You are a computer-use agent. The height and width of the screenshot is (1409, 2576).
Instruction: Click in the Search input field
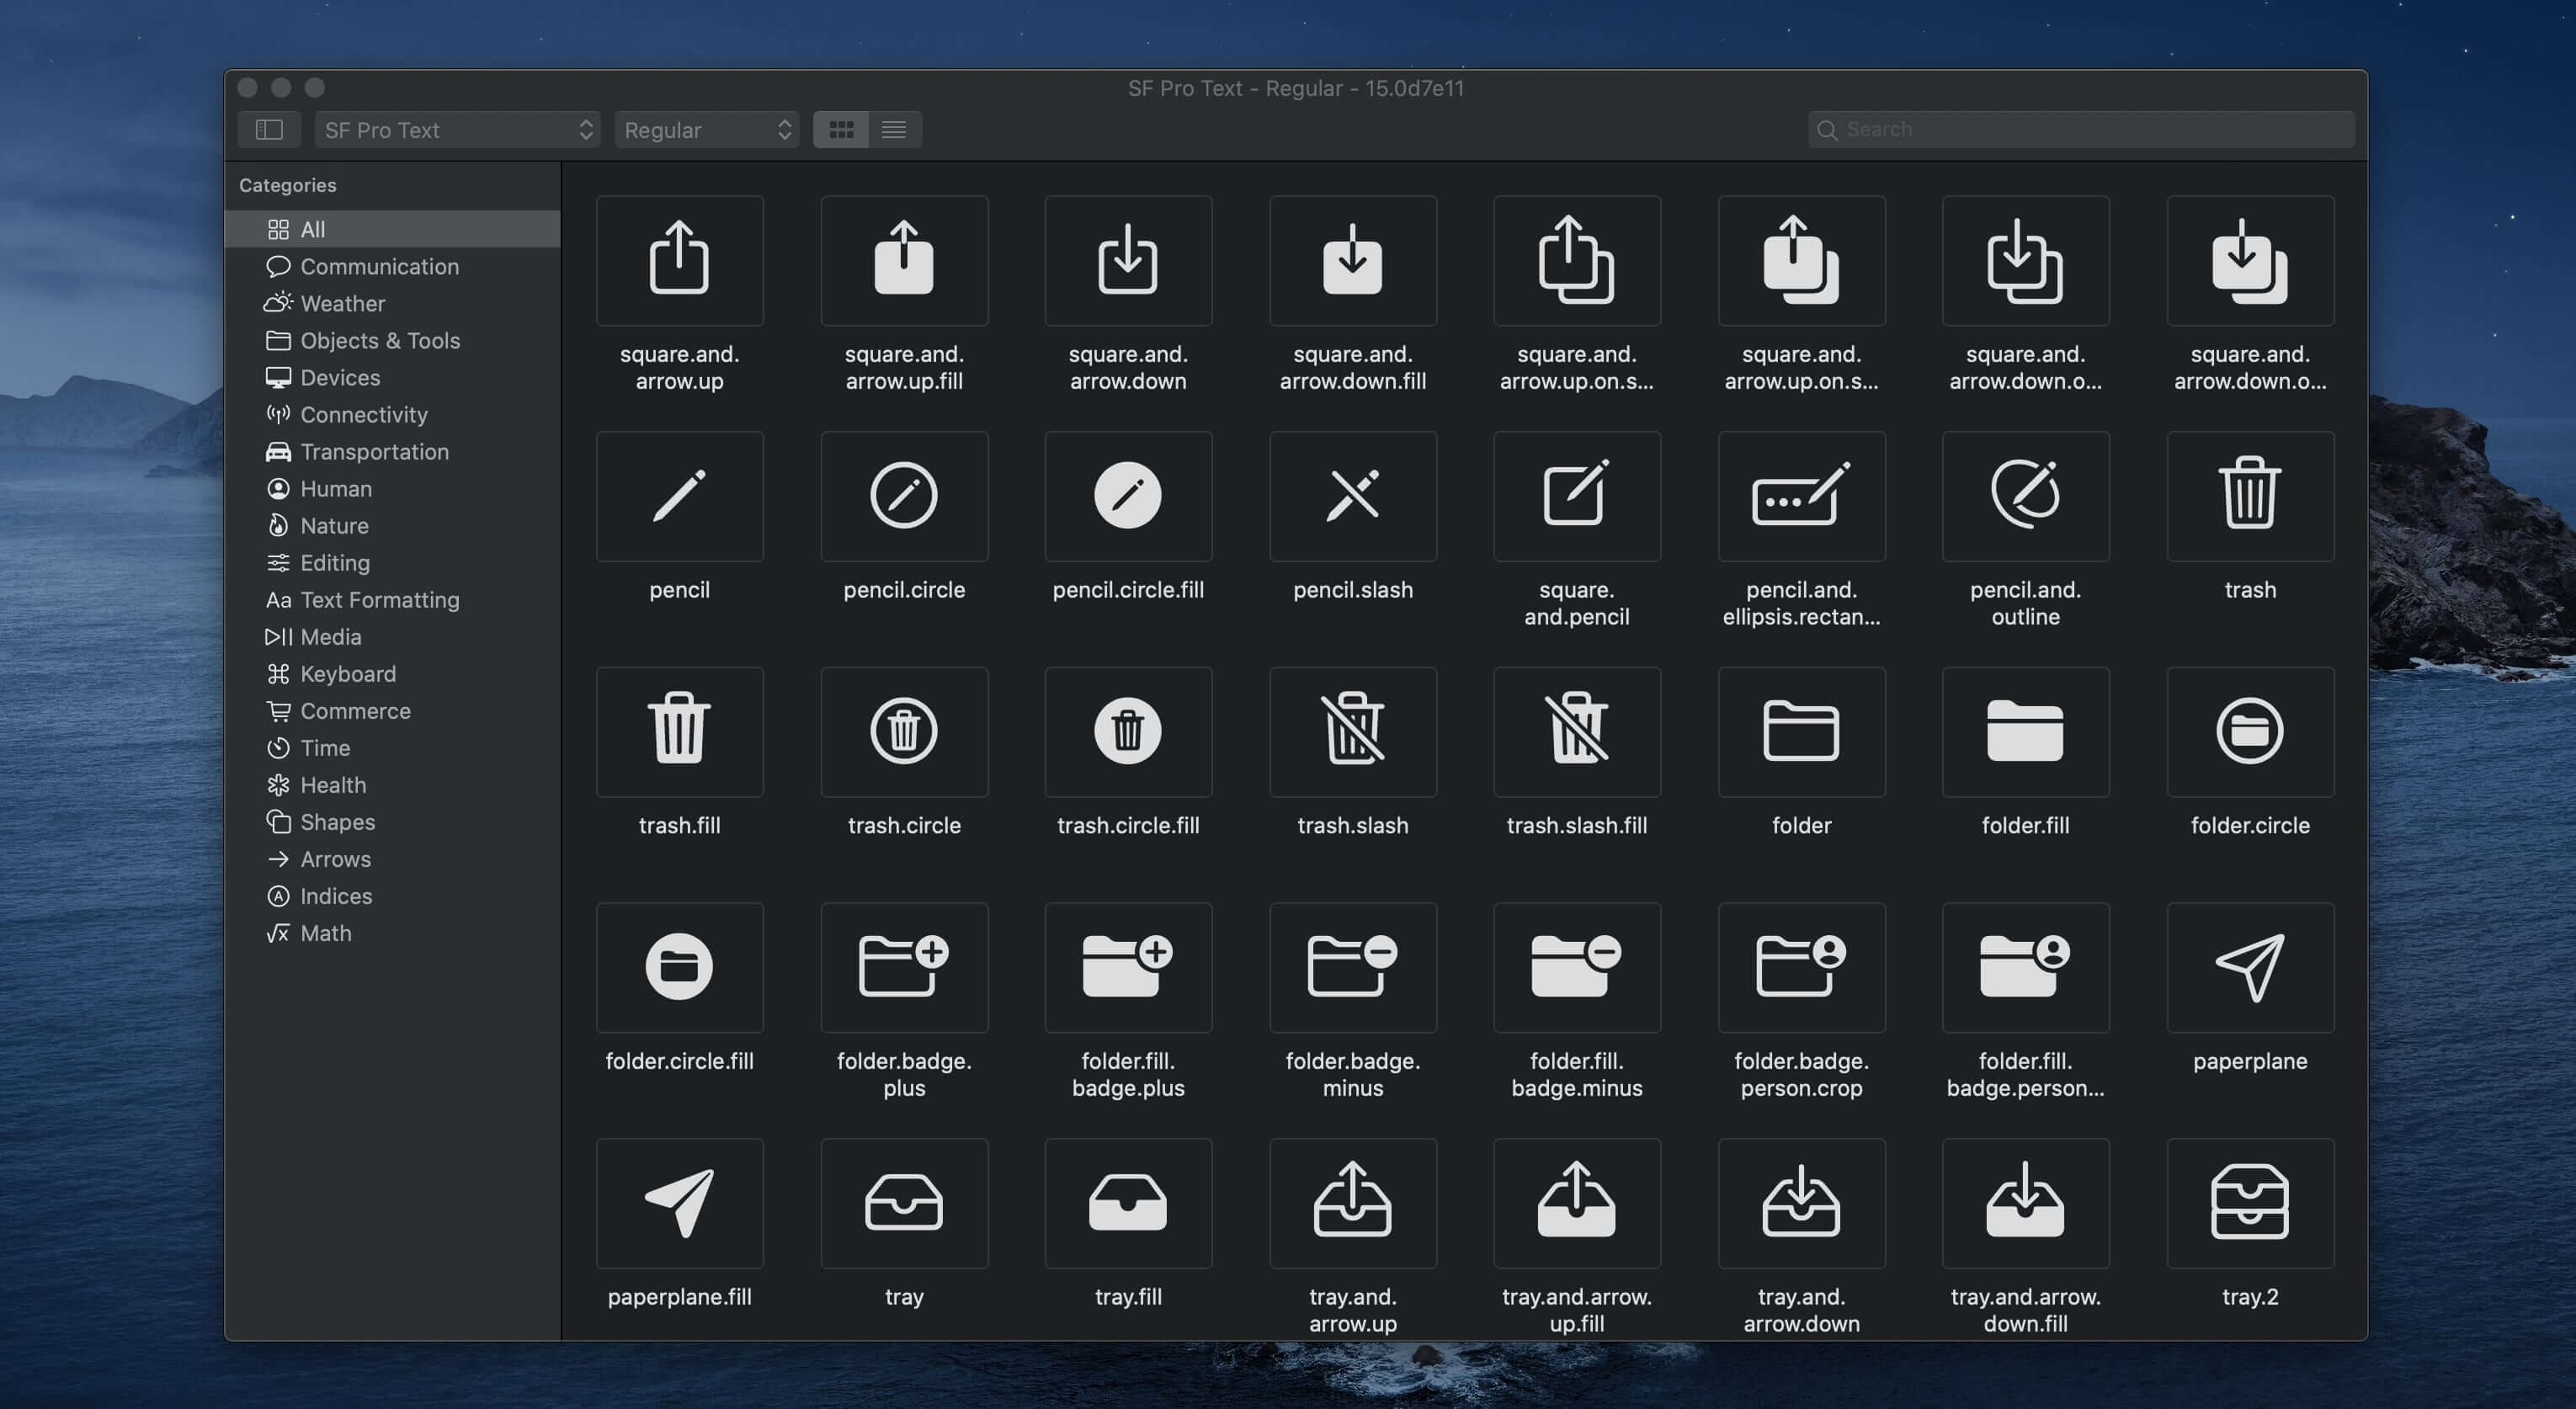2084,129
